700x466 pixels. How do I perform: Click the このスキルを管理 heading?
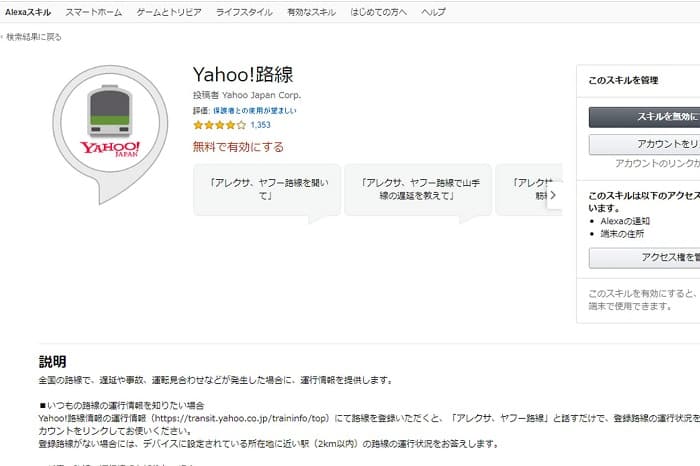tap(623, 81)
